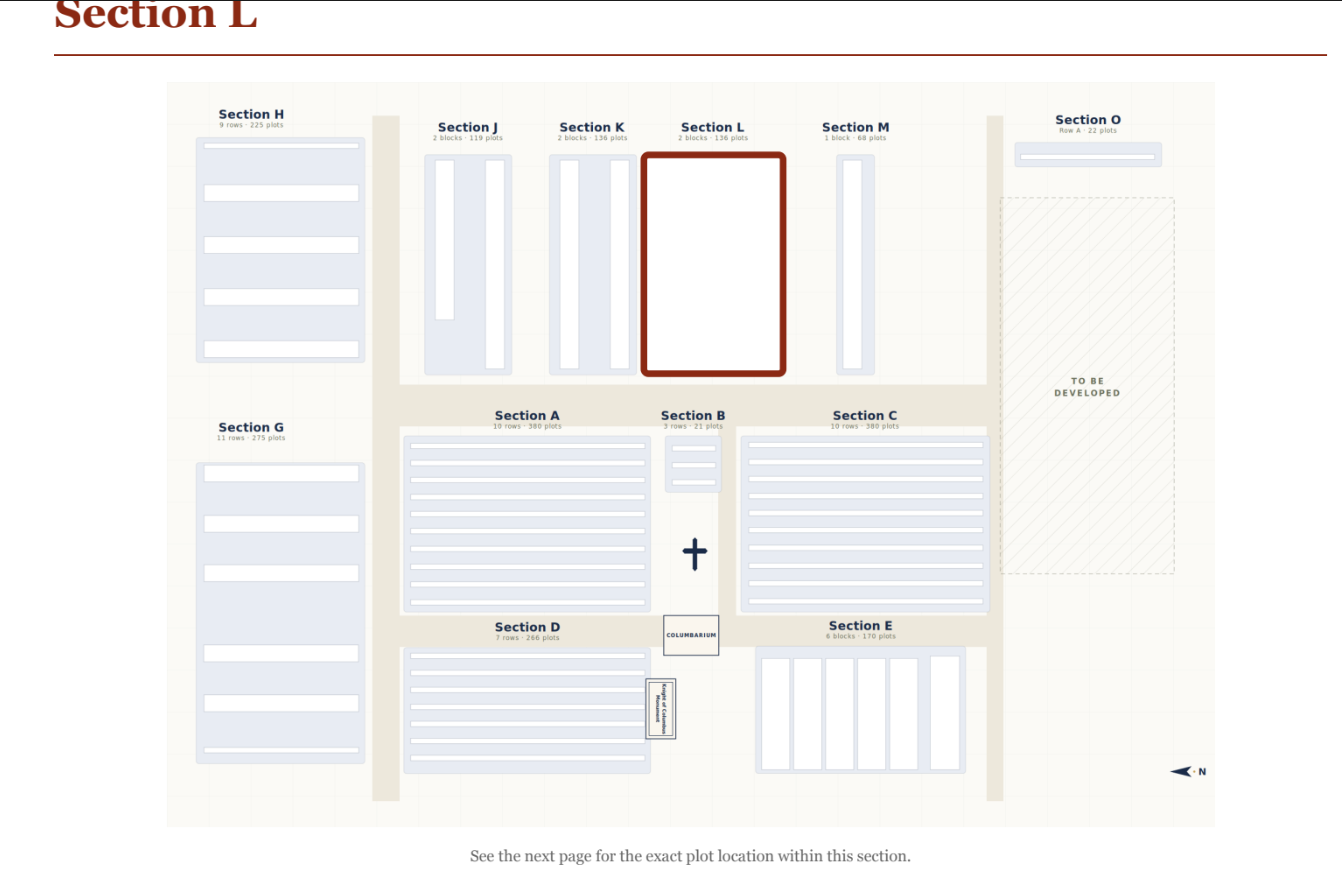Image resolution: width=1342 pixels, height=873 pixels.
Task: Click the Section J label
Action: coord(468,127)
